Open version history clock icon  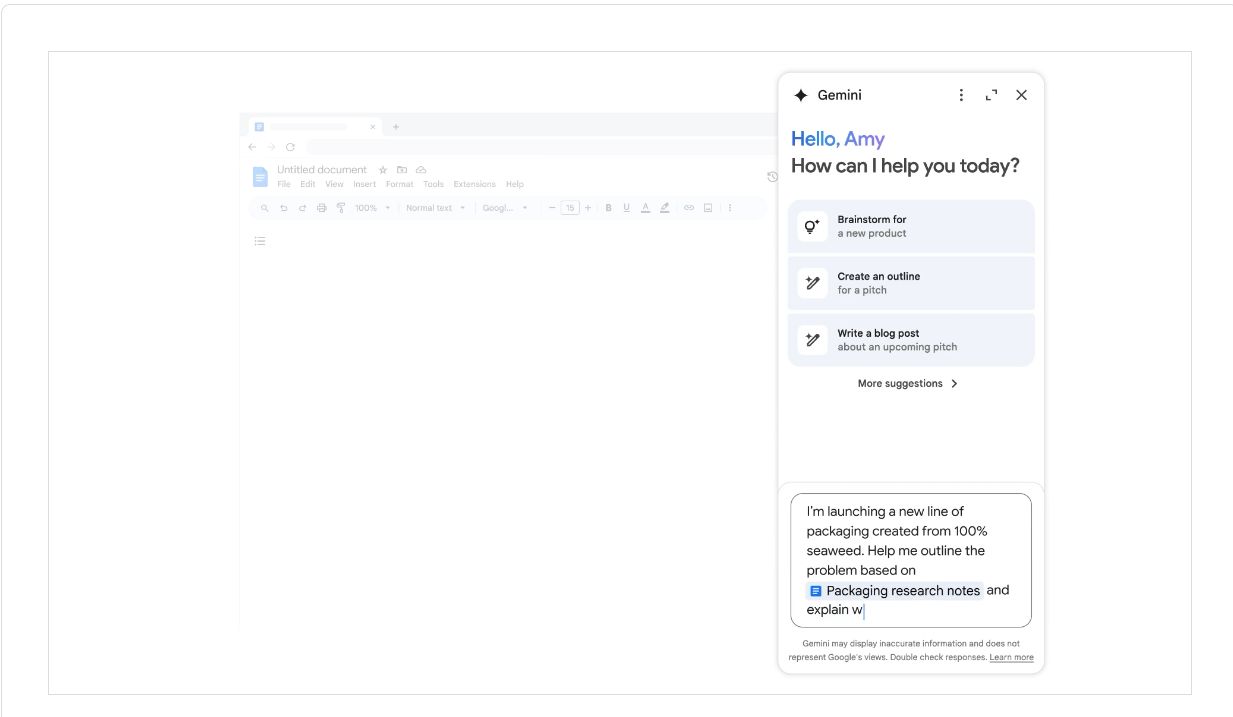[x=773, y=177]
